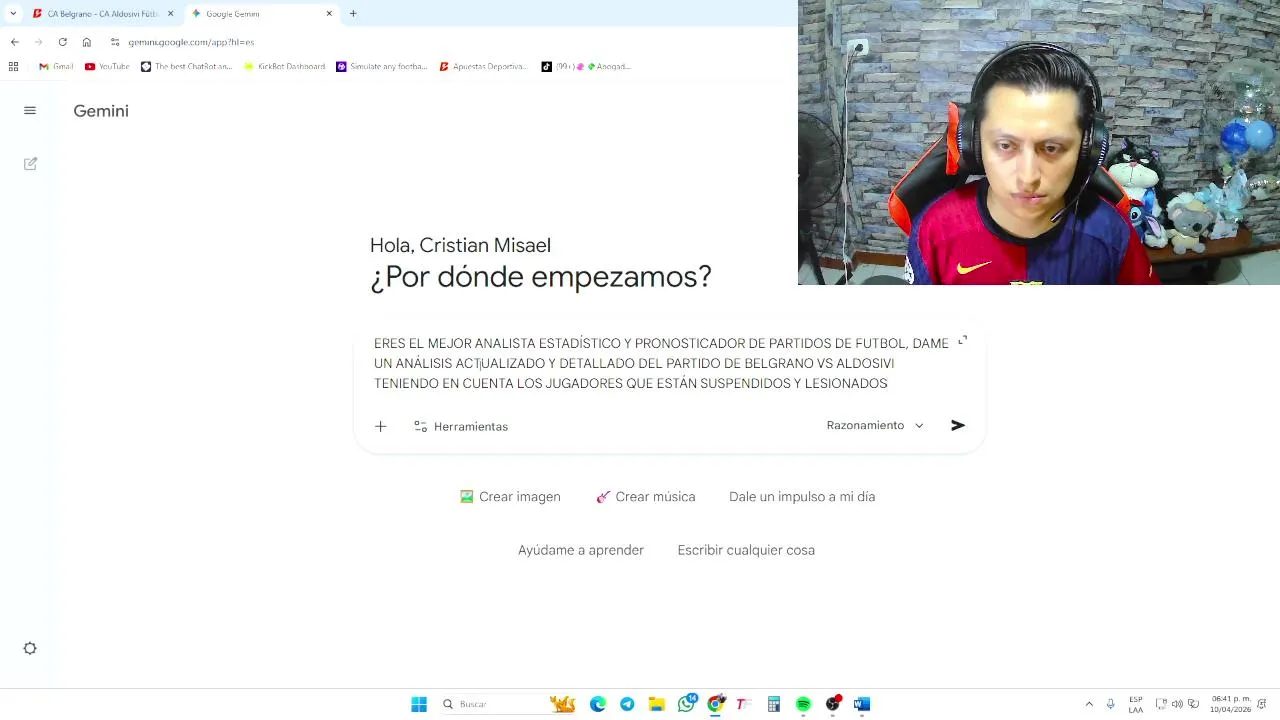Viewport: 1280px width, 720px height.
Task: Open Calculator from taskbar
Action: click(x=773, y=704)
